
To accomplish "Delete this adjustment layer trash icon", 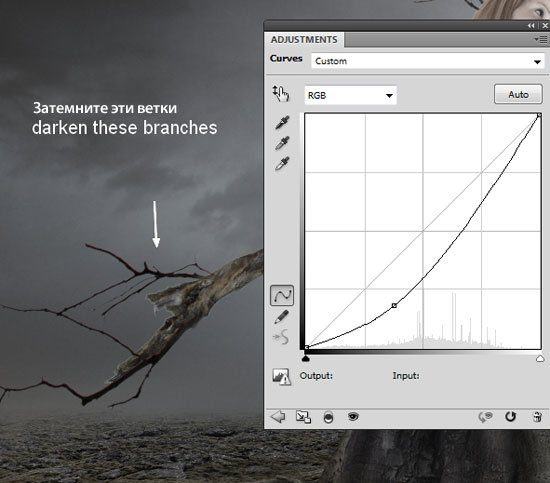I will pyautogui.click(x=537, y=417).
